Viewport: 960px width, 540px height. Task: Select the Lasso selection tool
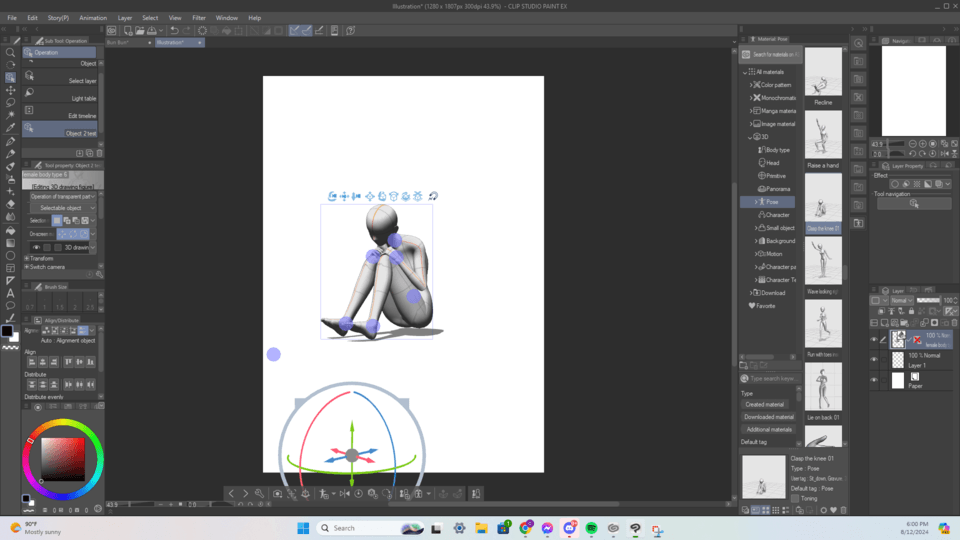click(x=10, y=103)
